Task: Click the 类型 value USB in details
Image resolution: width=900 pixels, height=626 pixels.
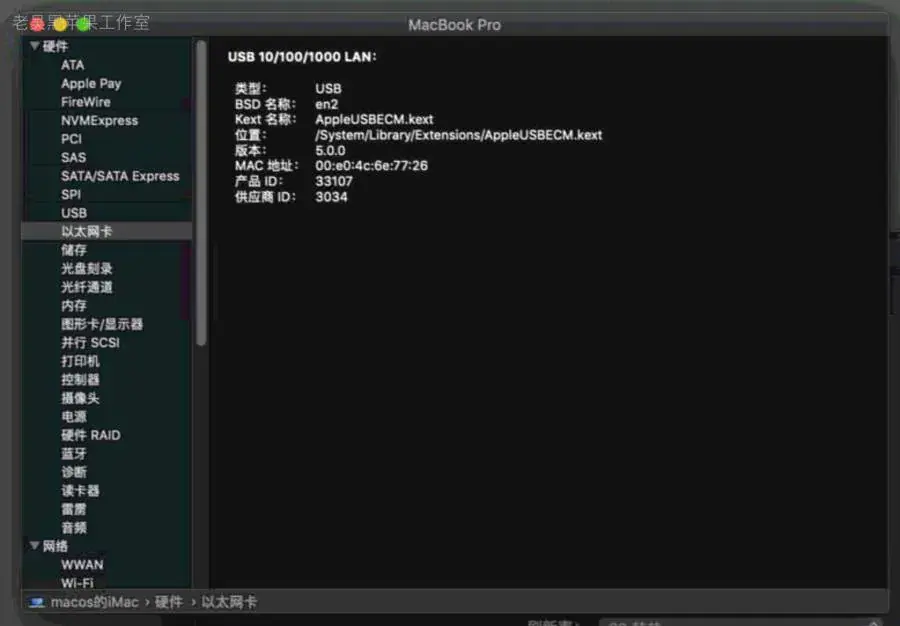Action: pyautogui.click(x=328, y=89)
